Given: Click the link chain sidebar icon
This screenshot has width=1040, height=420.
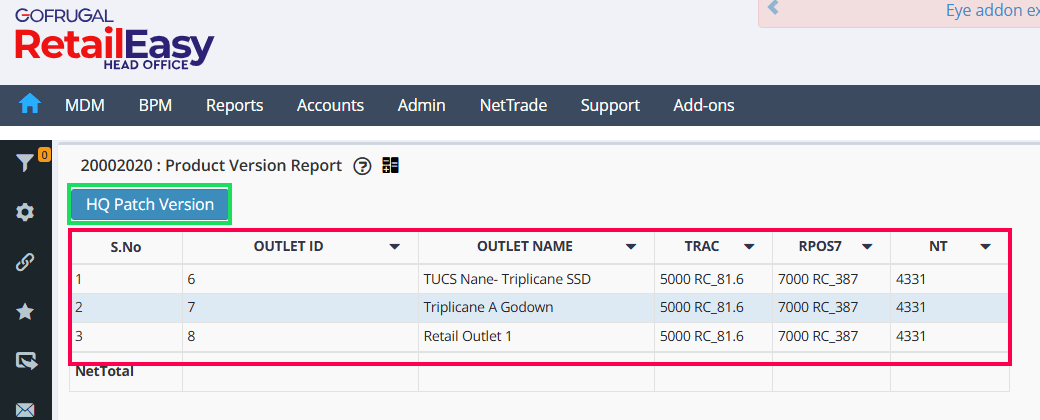Looking at the screenshot, I should 25,262.
